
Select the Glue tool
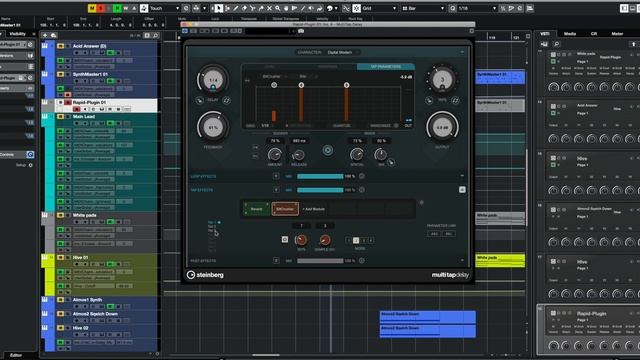point(261,8)
